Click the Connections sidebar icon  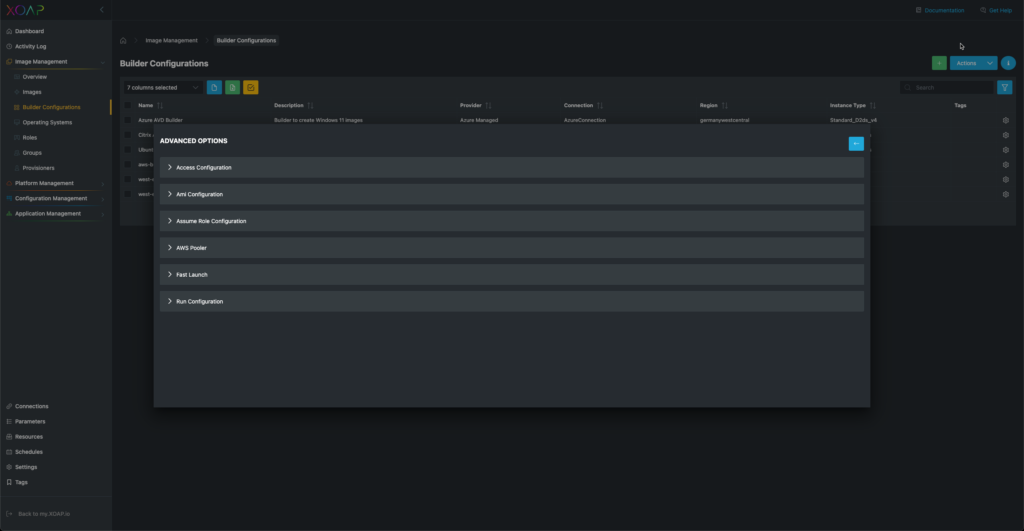click(9, 406)
